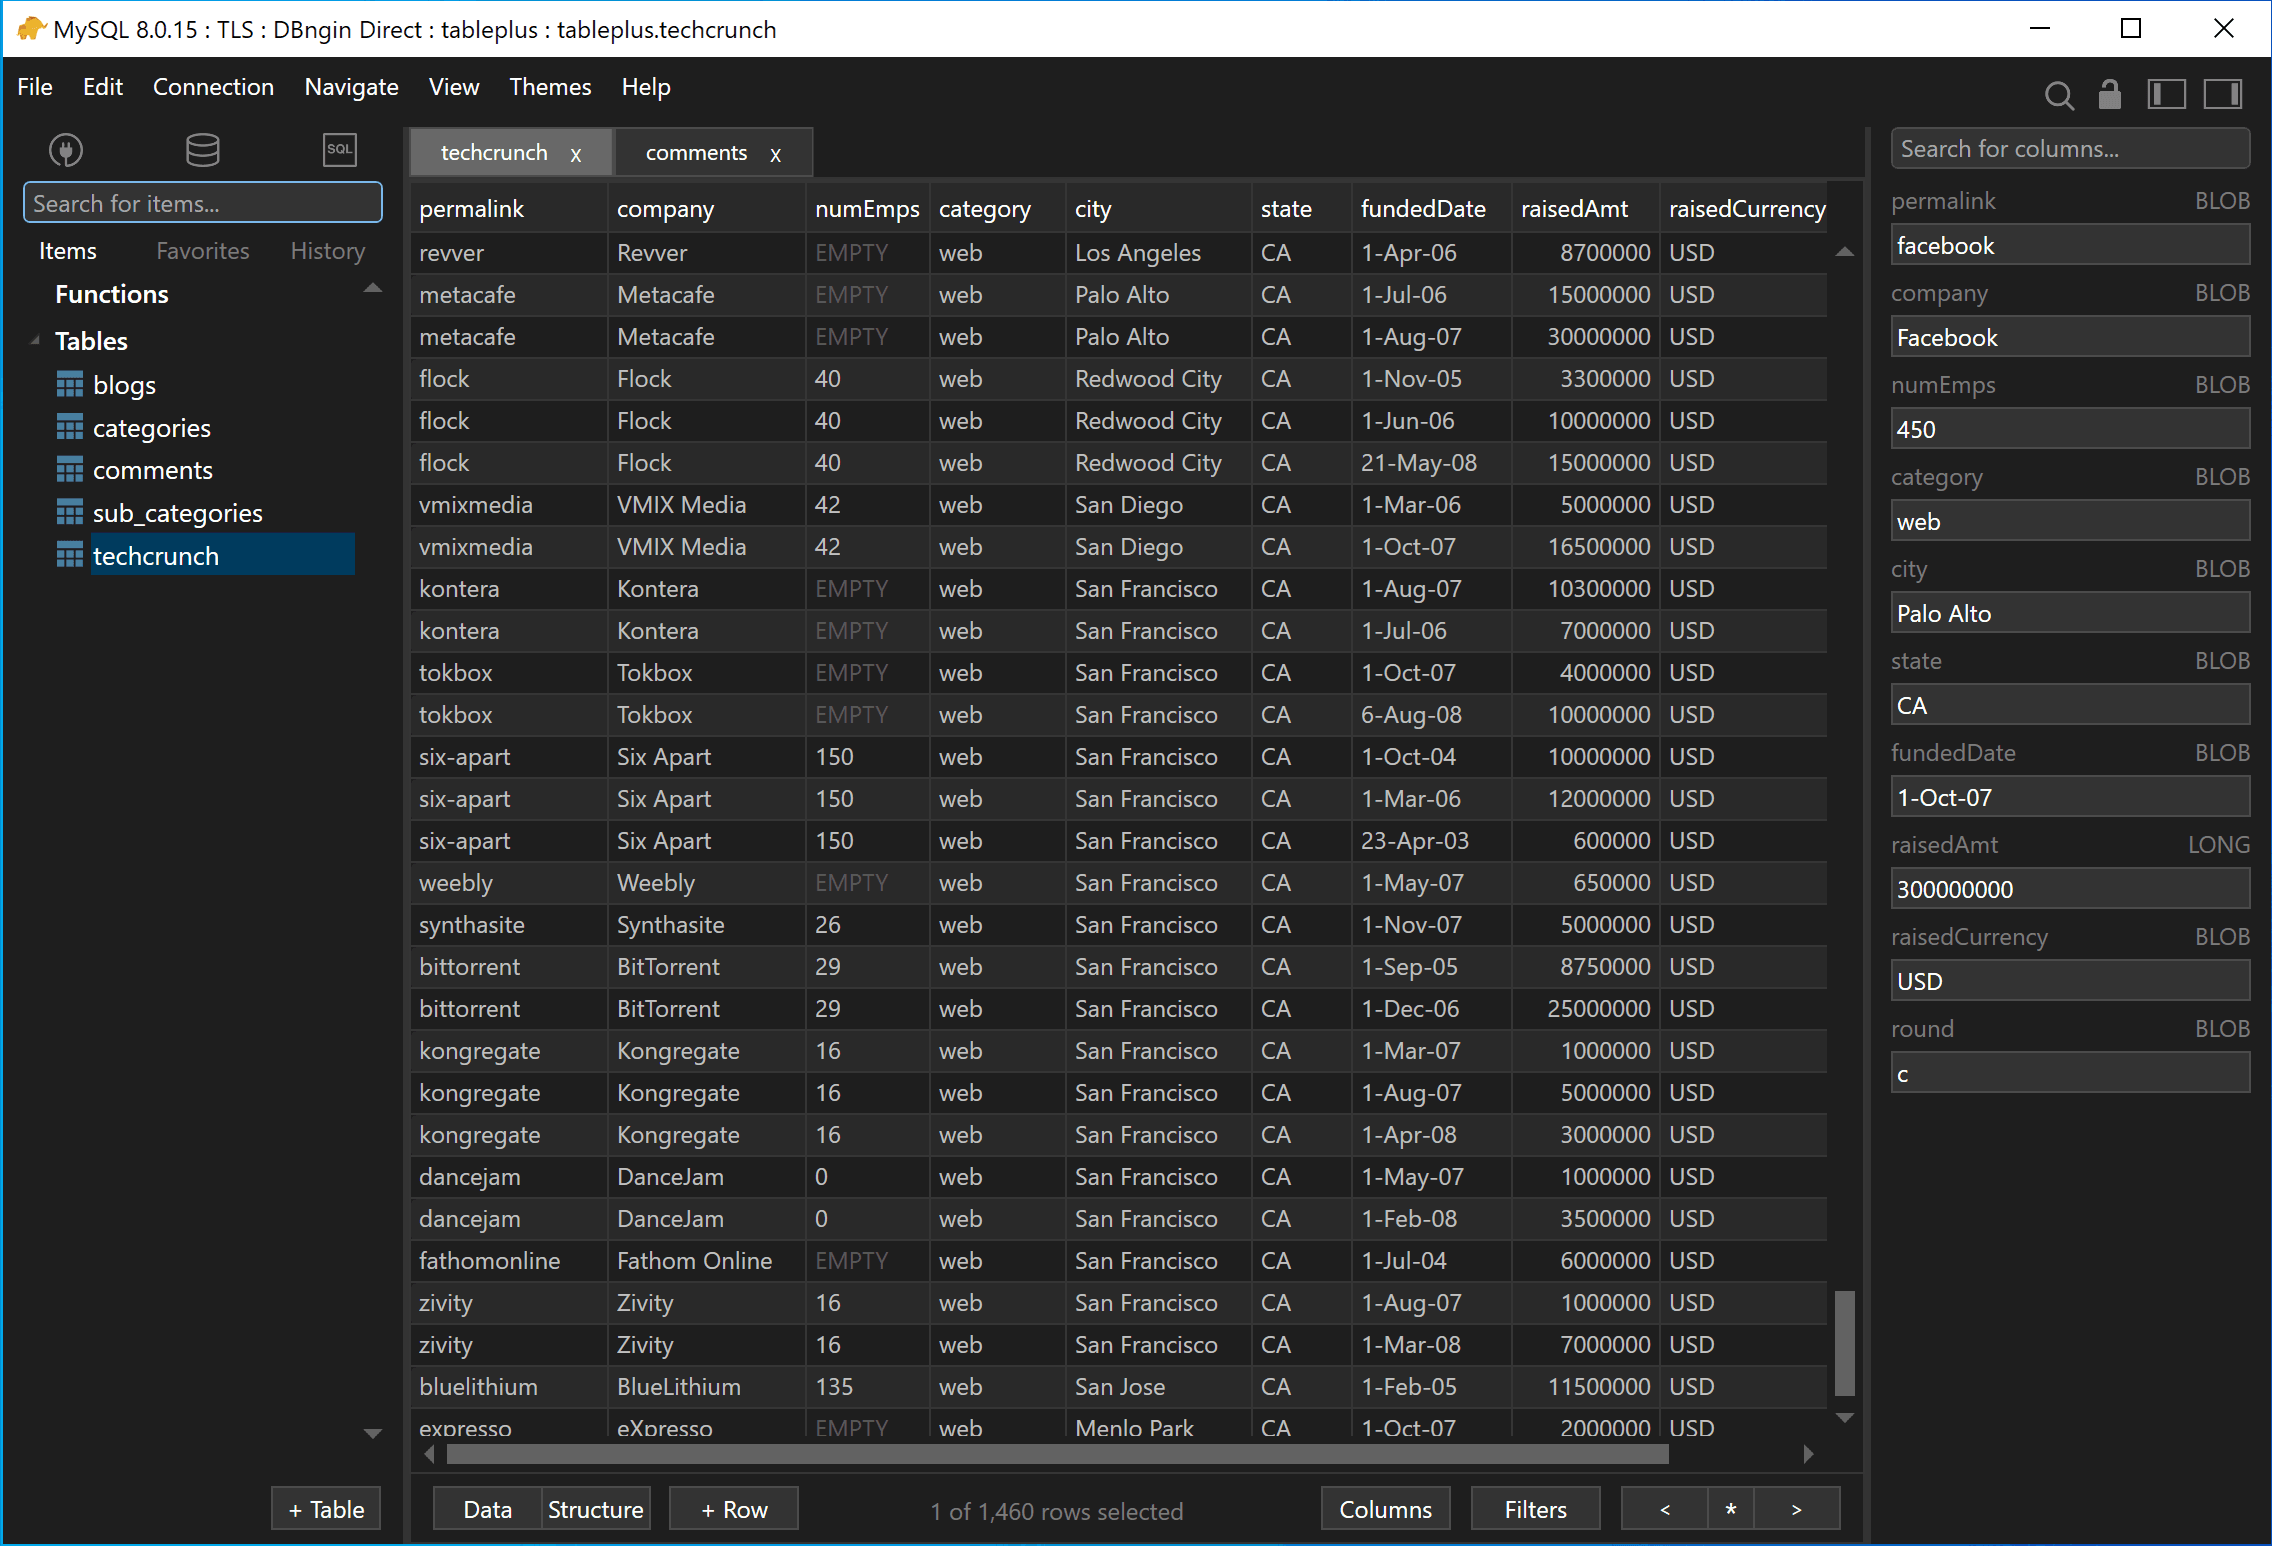The width and height of the screenshot is (2272, 1546).
Task: Collapse the Functions section
Action: pos(372,288)
